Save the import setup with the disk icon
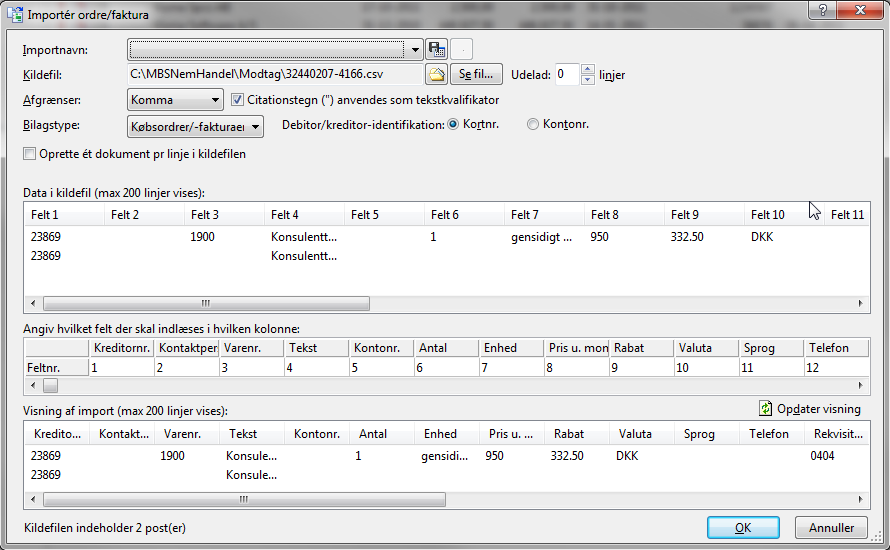Screen dimensions: 890x550 [x=436, y=50]
